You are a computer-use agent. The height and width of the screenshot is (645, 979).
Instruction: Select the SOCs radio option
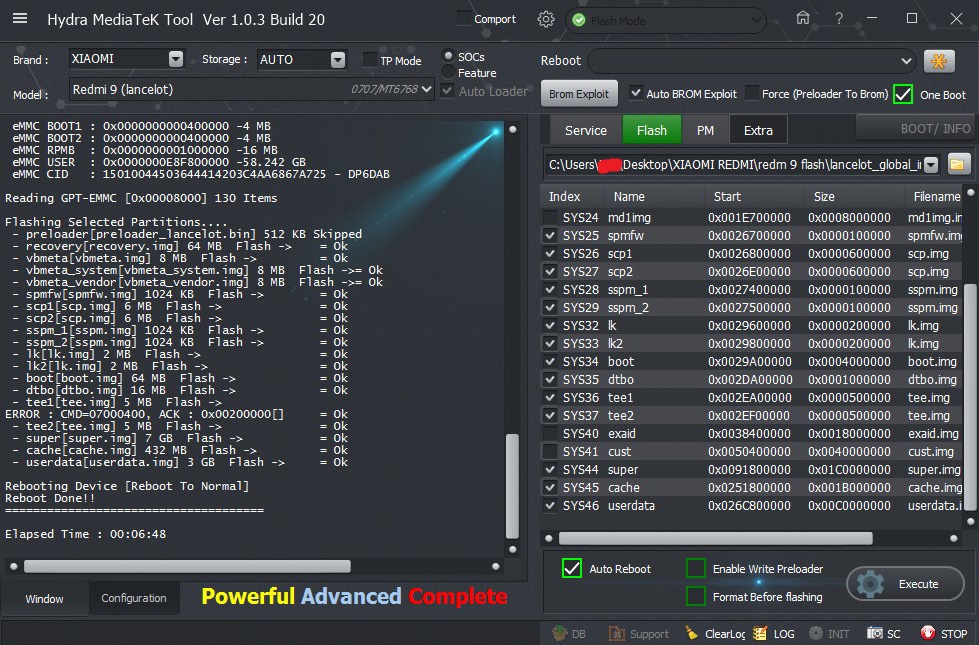point(448,56)
